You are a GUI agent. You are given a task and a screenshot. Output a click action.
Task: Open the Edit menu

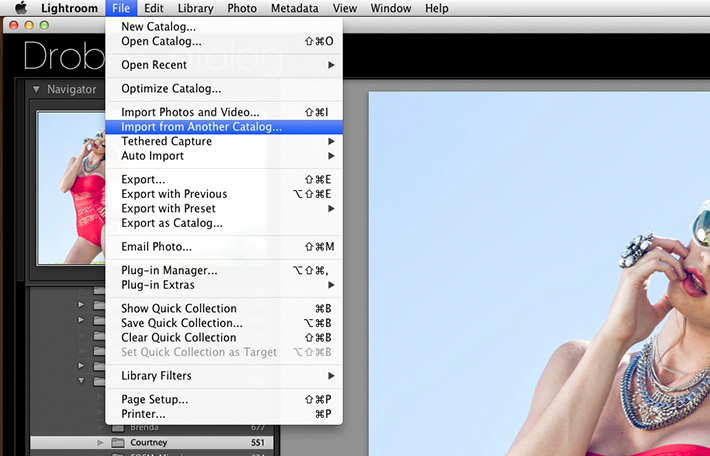(154, 8)
